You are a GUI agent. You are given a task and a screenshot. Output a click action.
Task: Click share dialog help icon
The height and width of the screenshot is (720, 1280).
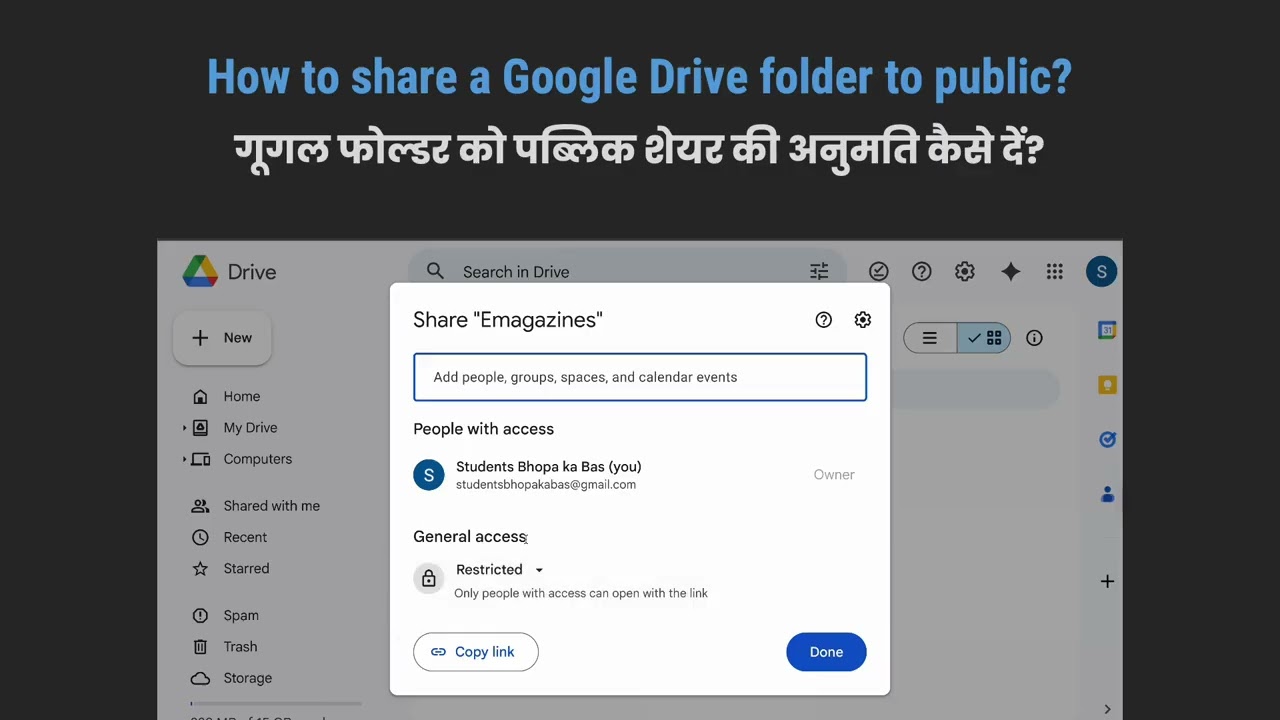click(824, 320)
